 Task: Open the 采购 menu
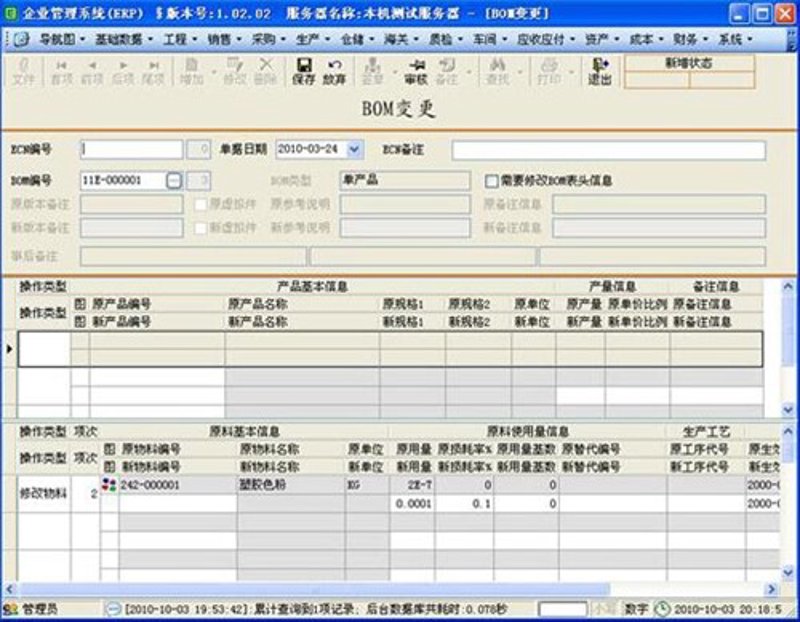[269, 39]
